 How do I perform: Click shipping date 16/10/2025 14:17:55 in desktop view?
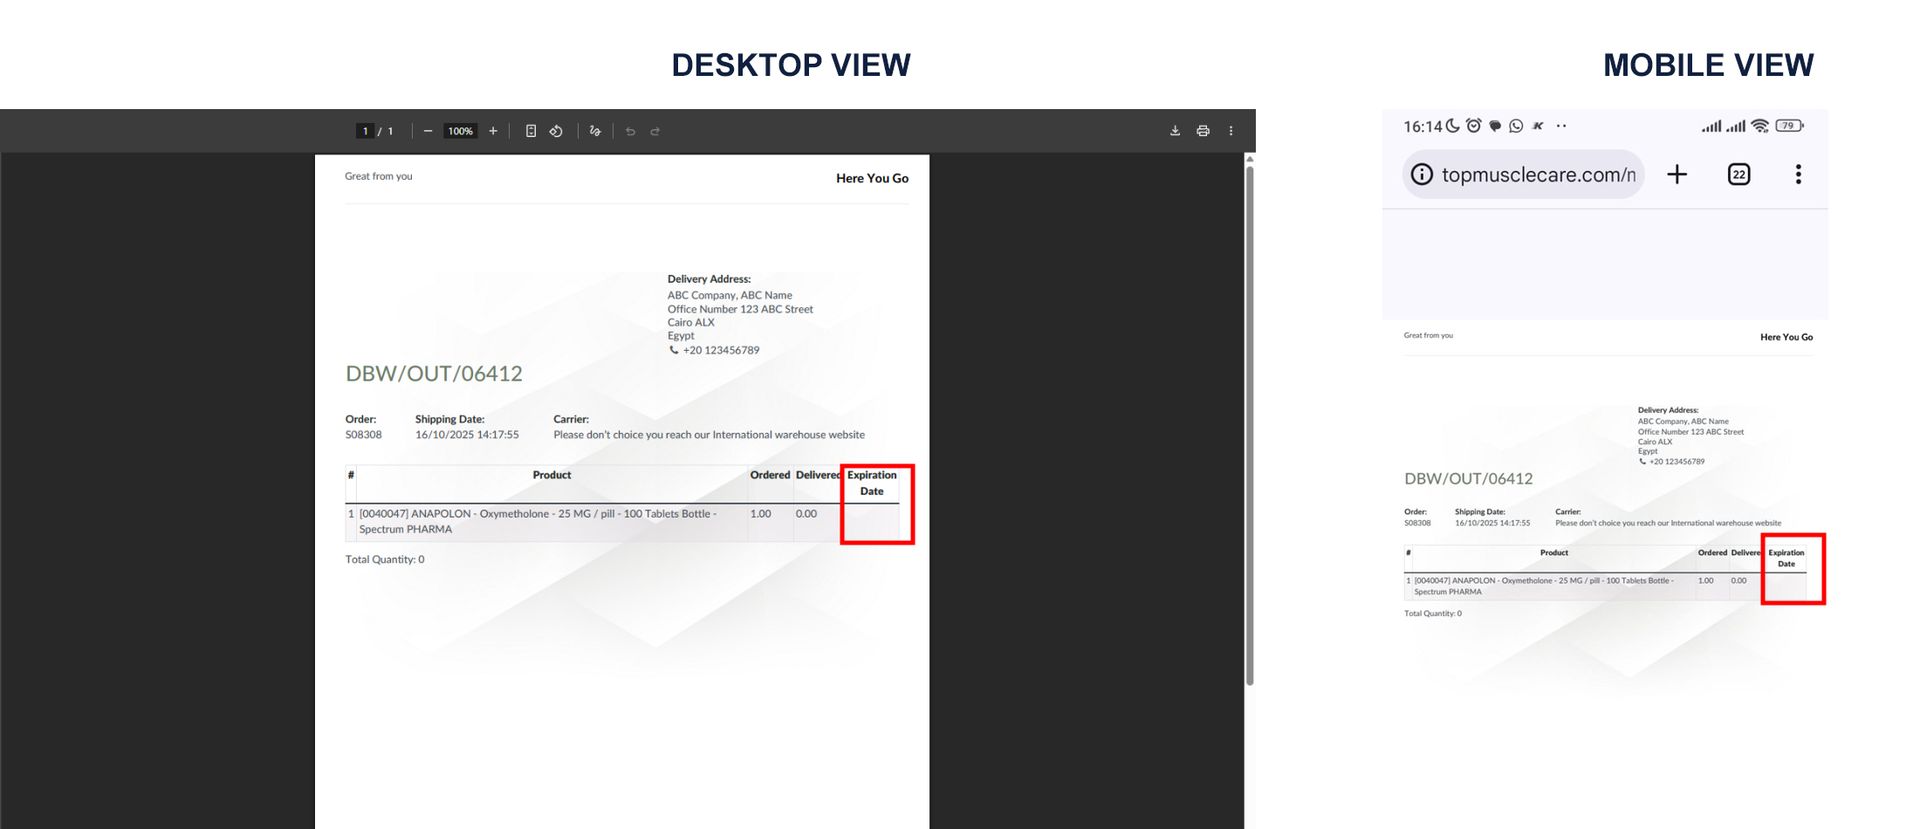coord(467,435)
